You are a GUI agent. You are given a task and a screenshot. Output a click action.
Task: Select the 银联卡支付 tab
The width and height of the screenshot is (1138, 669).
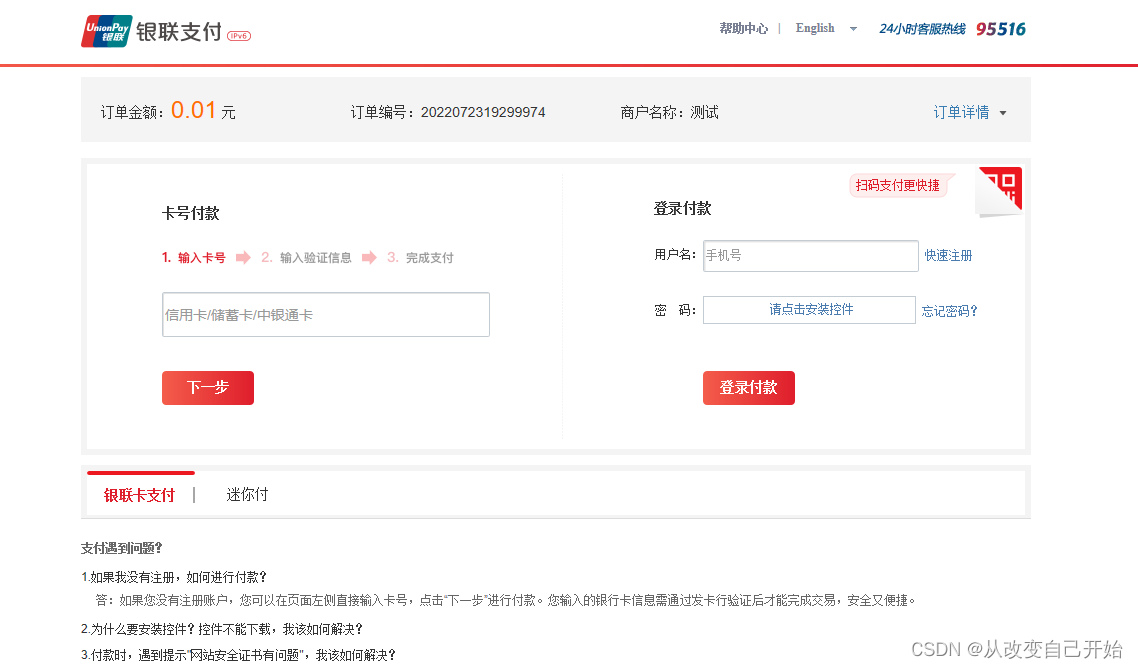coord(141,494)
